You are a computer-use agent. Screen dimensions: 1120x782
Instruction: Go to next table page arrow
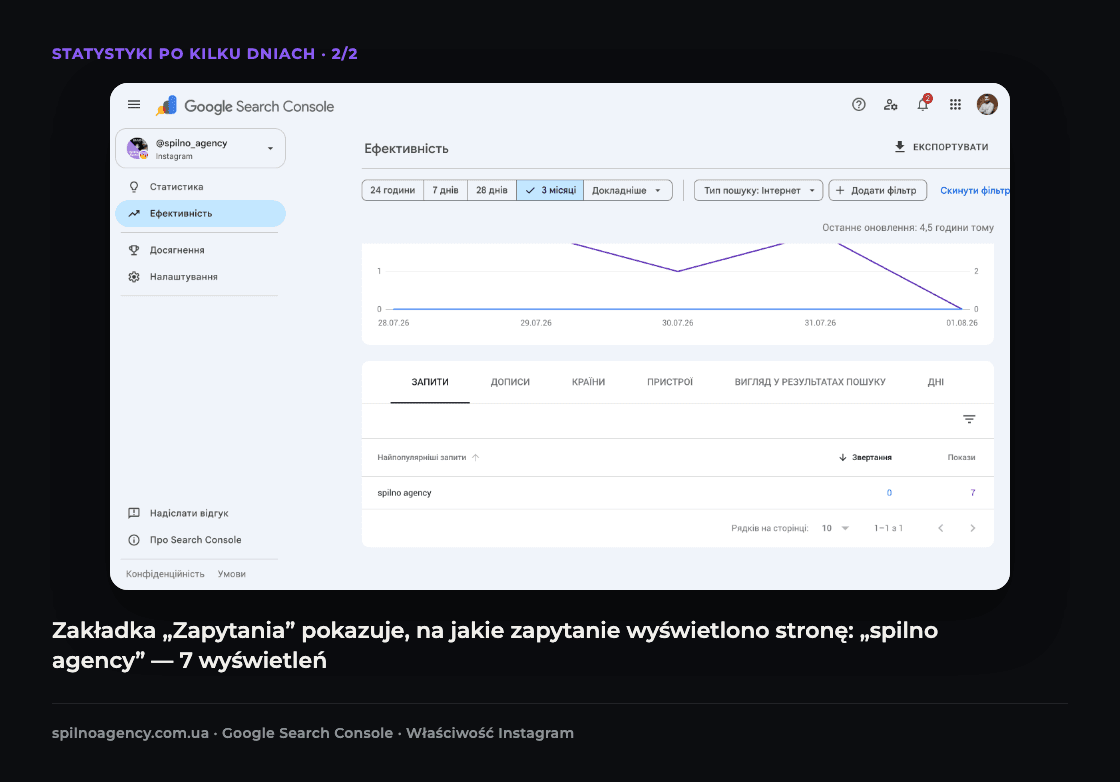tap(972, 528)
